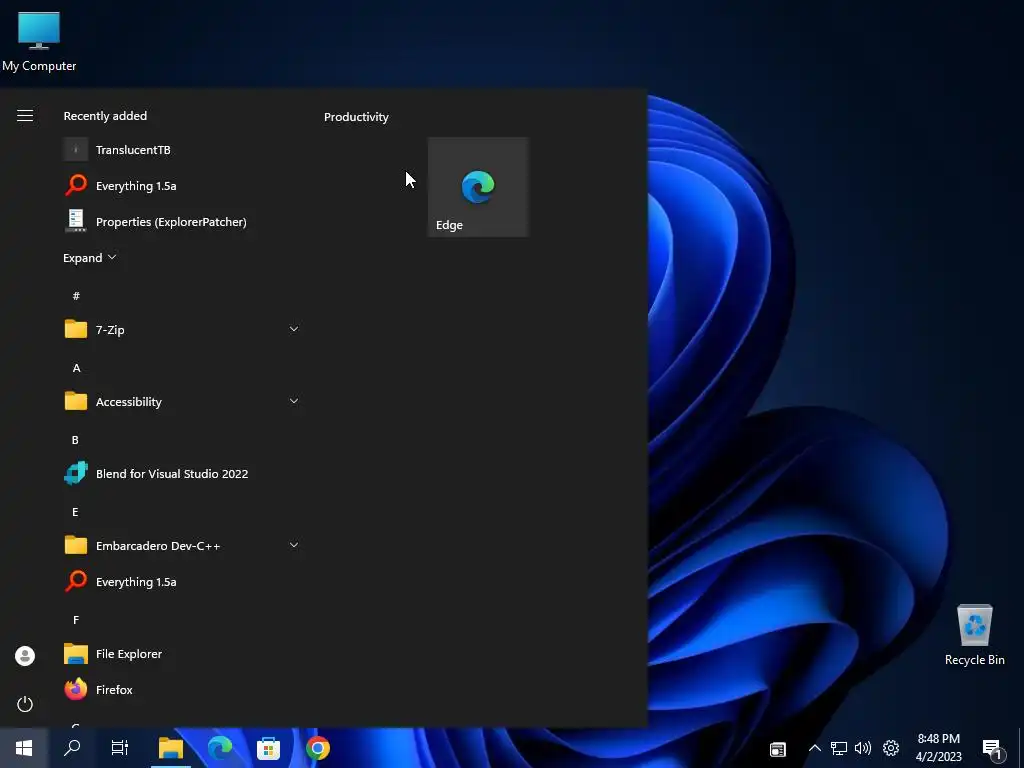Open Task View on the taskbar
This screenshot has width=1024, height=768.
point(120,748)
